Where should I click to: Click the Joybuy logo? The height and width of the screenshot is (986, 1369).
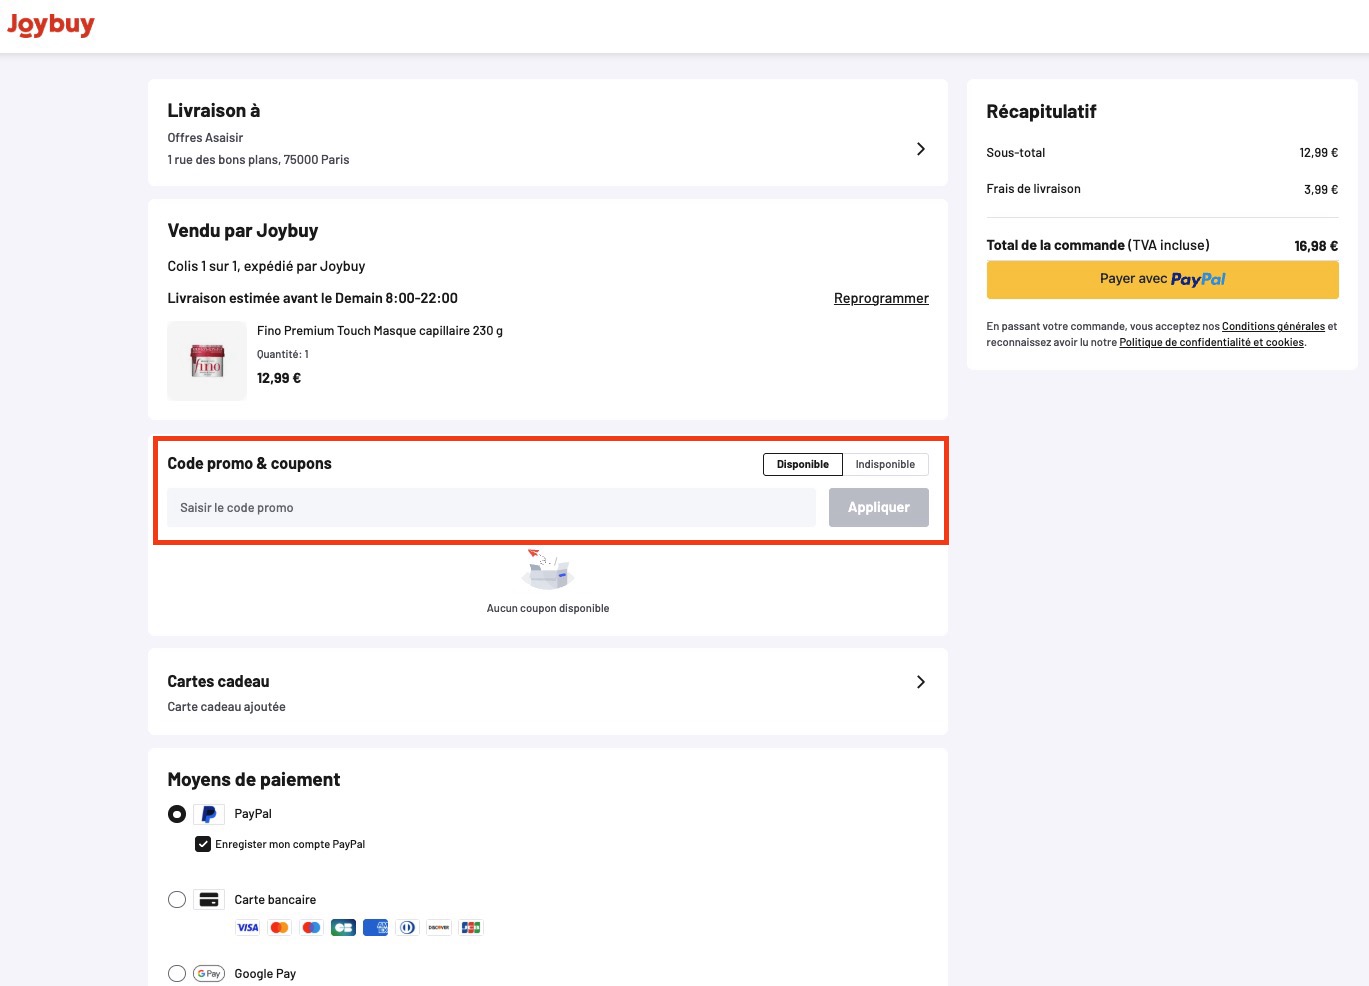(51, 25)
